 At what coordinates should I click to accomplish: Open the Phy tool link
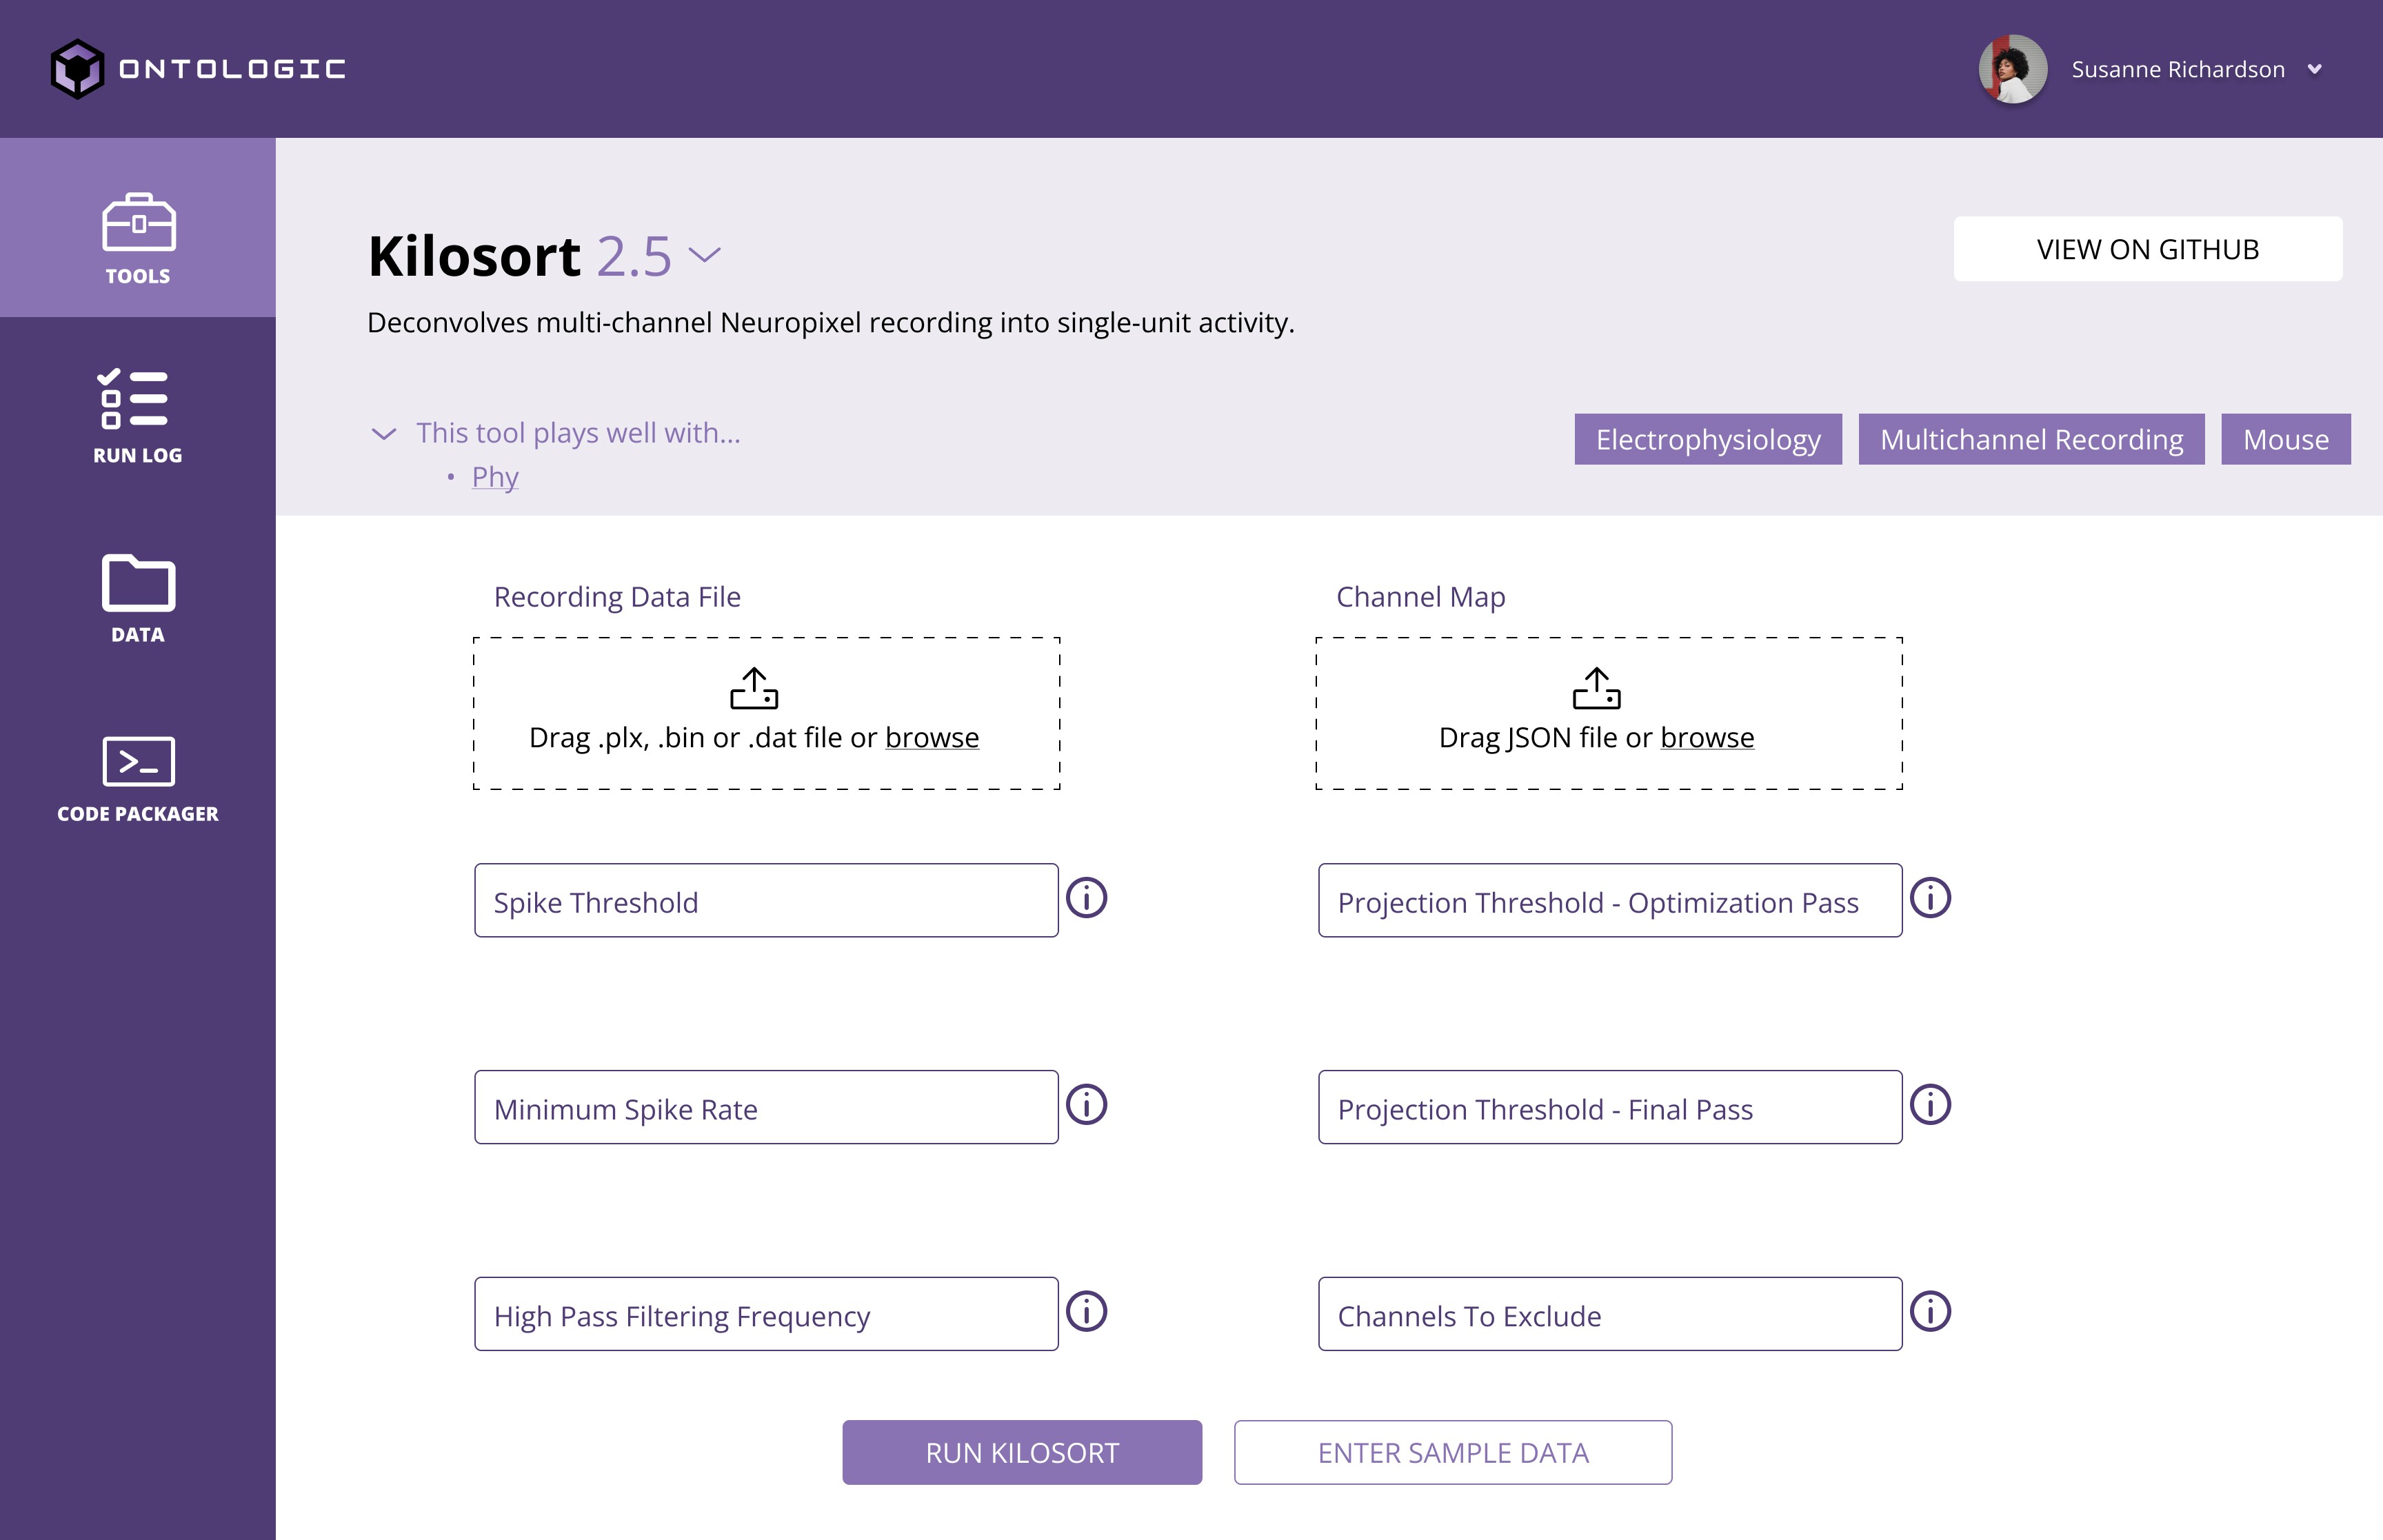495,477
